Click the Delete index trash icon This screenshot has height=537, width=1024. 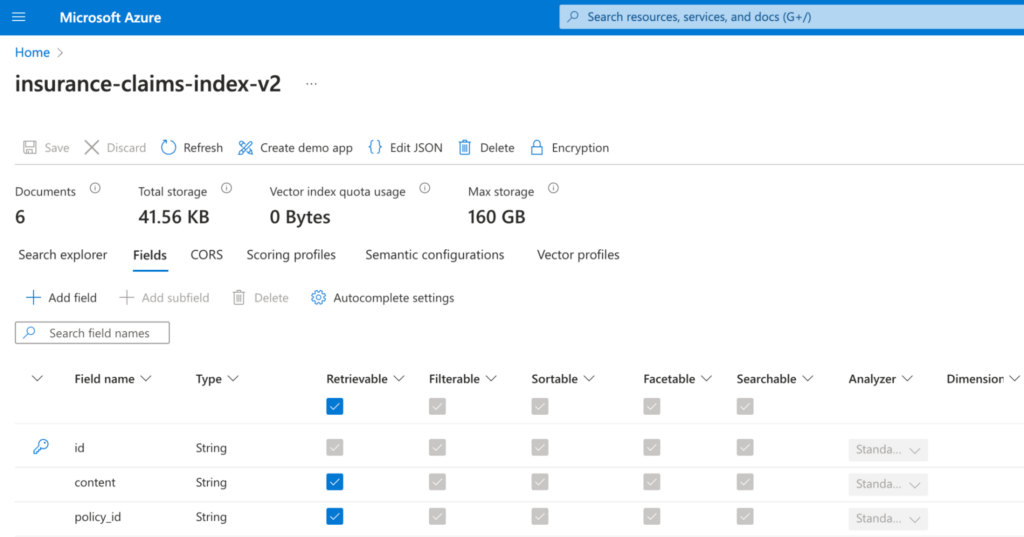coord(465,147)
